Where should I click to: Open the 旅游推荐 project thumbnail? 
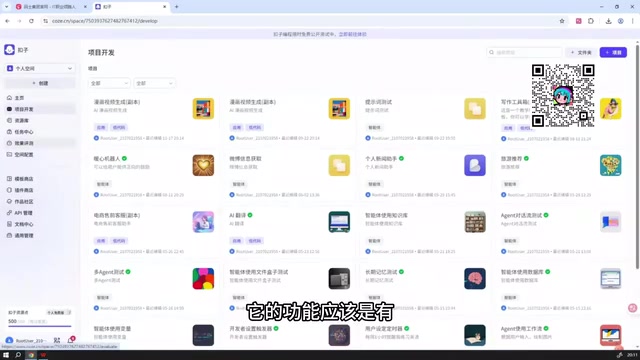[611, 165]
